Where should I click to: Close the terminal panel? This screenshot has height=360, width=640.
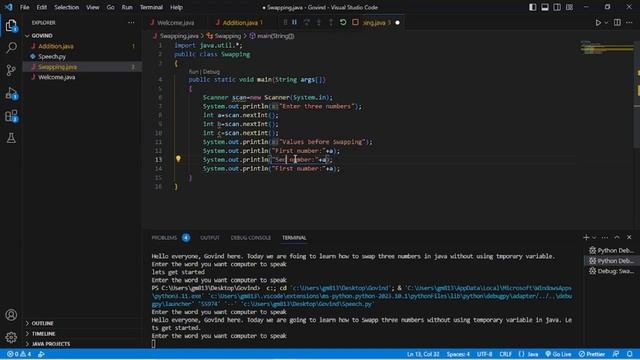(x=629, y=237)
